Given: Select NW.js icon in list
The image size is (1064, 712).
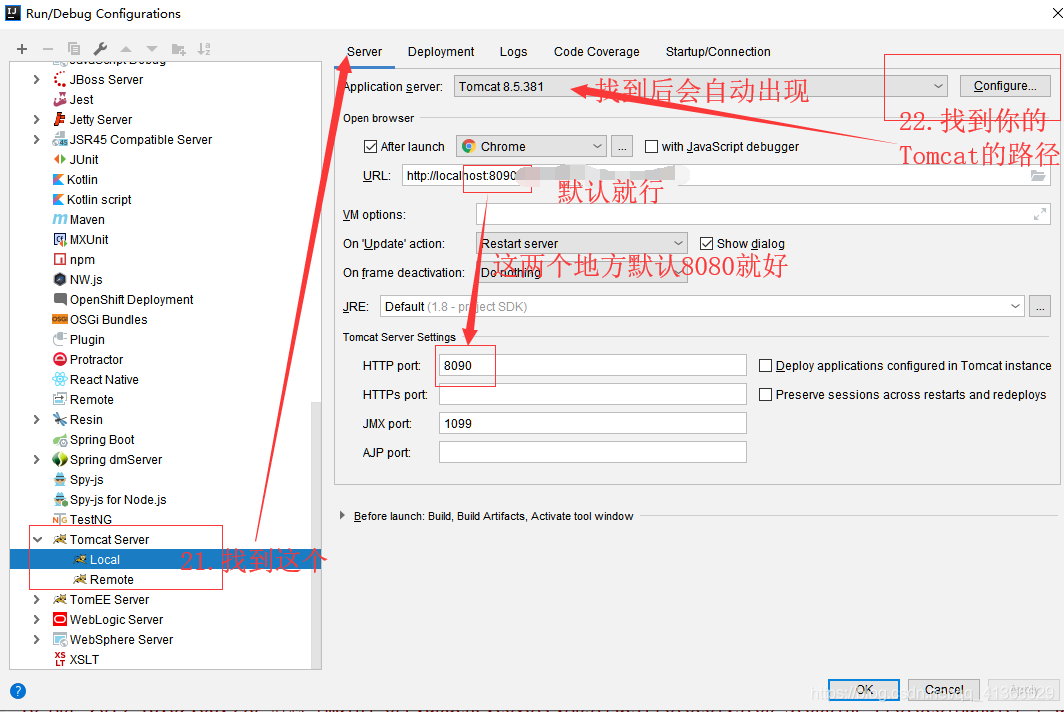Looking at the screenshot, I should pos(60,280).
